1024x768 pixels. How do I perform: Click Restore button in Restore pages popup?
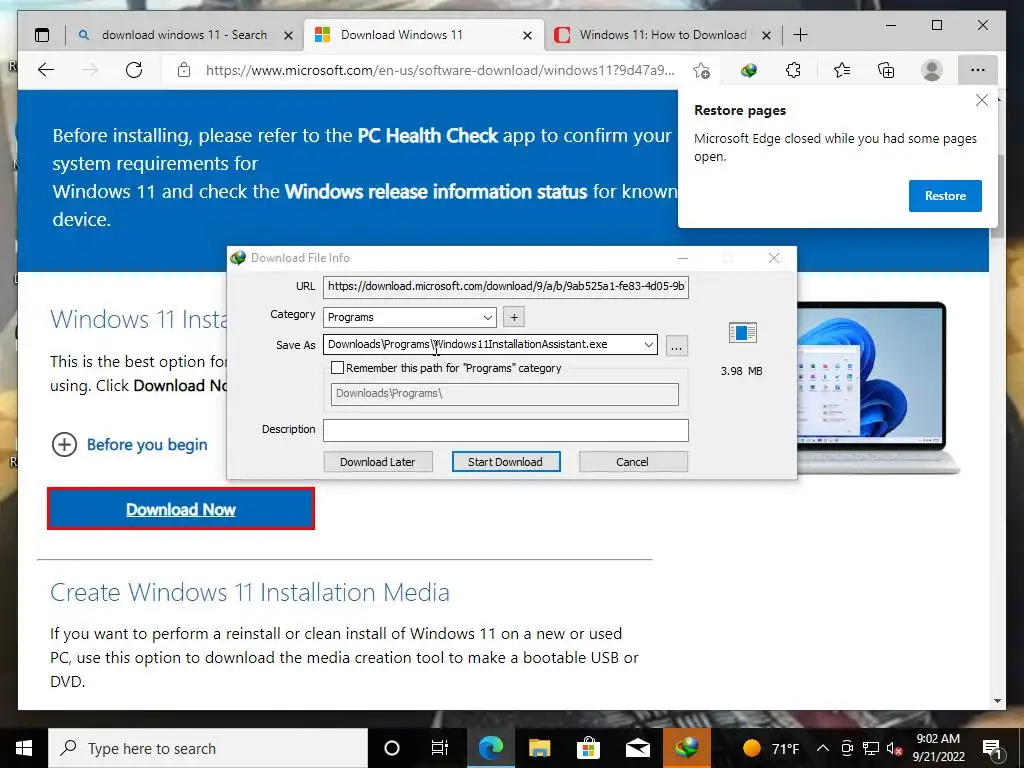pyautogui.click(x=945, y=196)
